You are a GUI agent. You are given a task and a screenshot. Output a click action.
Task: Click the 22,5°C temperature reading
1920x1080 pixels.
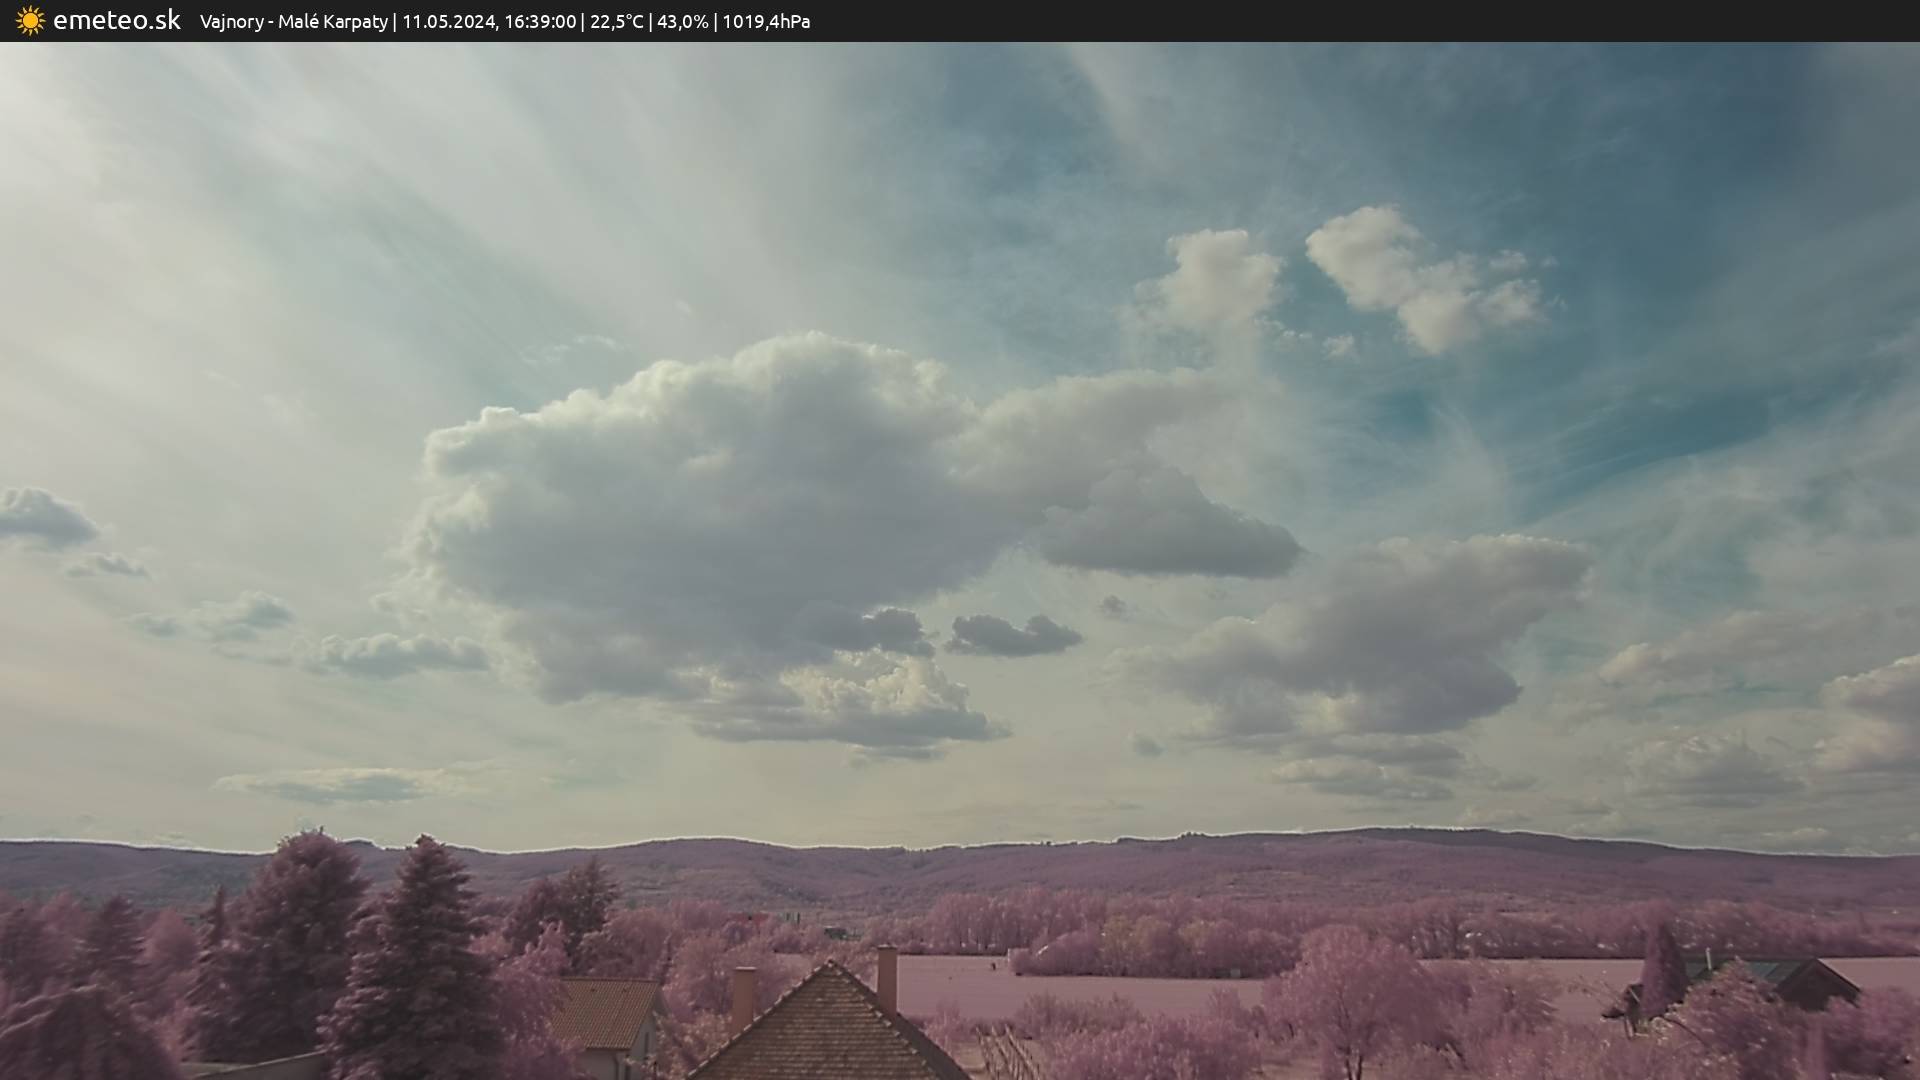pyautogui.click(x=616, y=22)
